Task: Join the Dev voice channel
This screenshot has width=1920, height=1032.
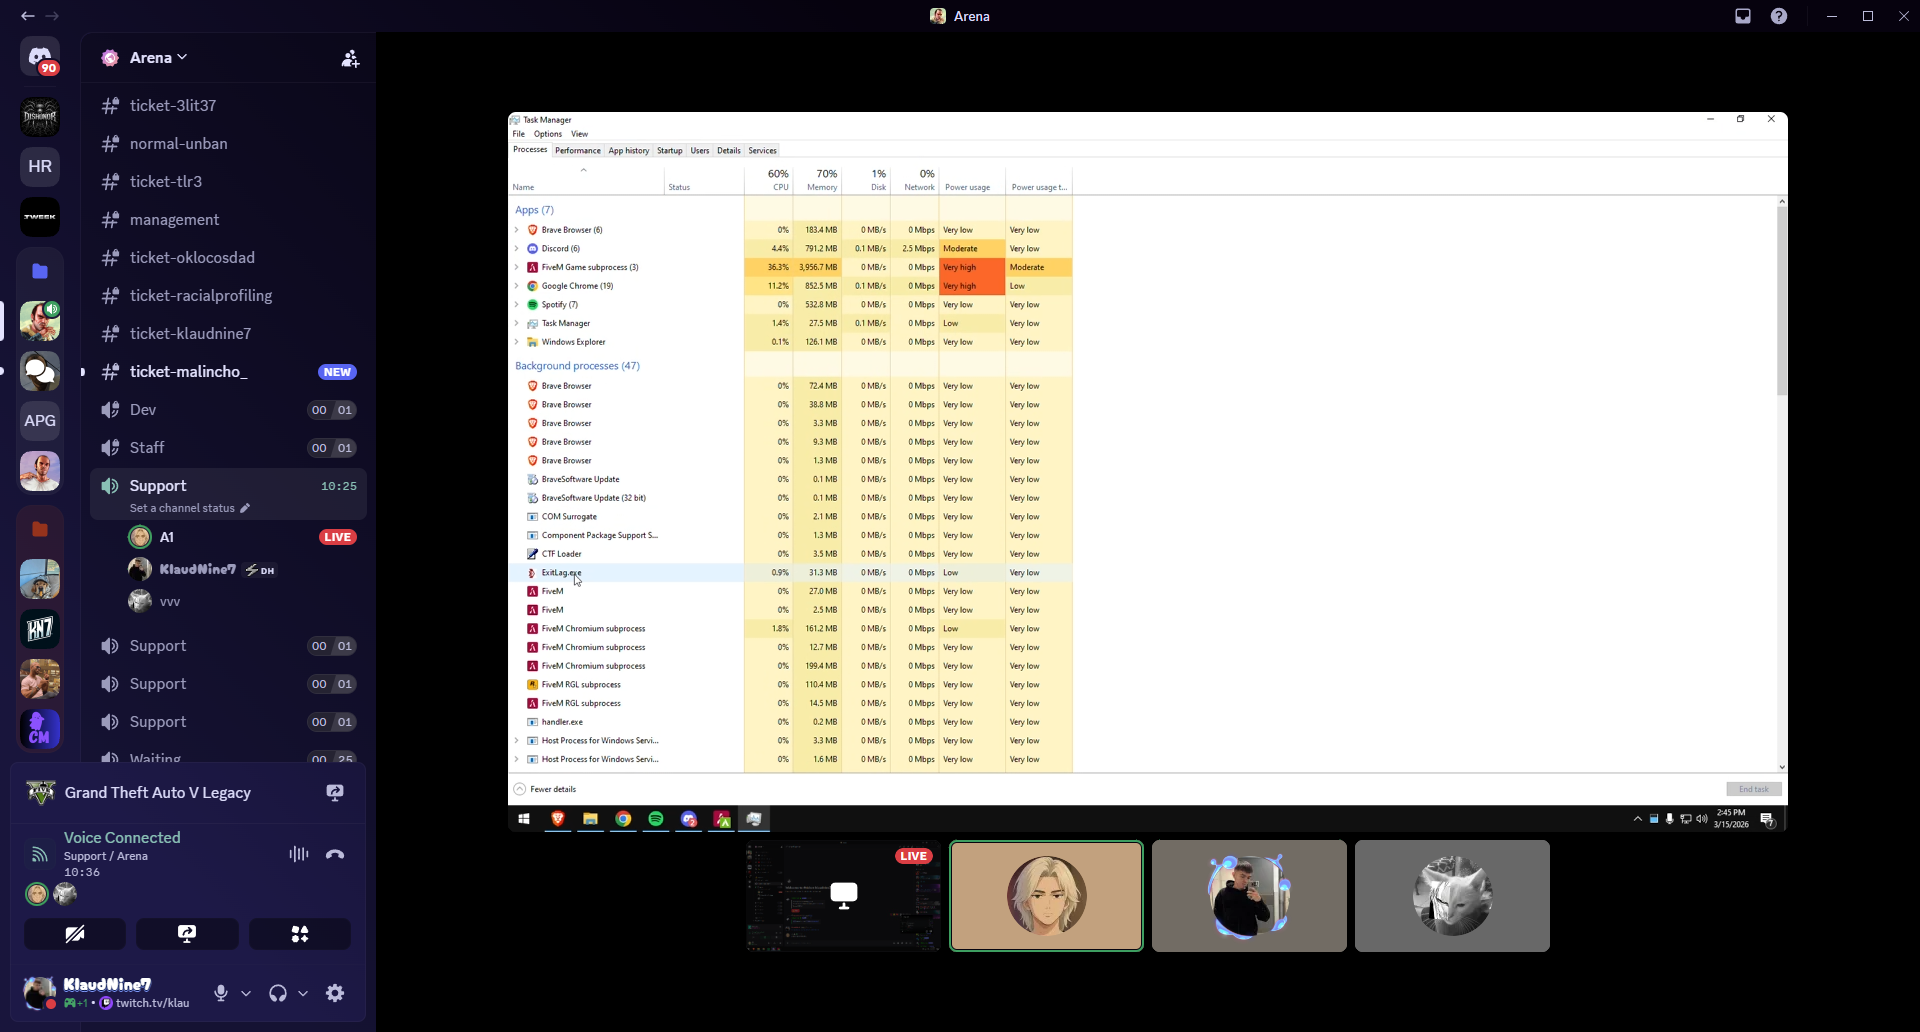Action: [229, 410]
